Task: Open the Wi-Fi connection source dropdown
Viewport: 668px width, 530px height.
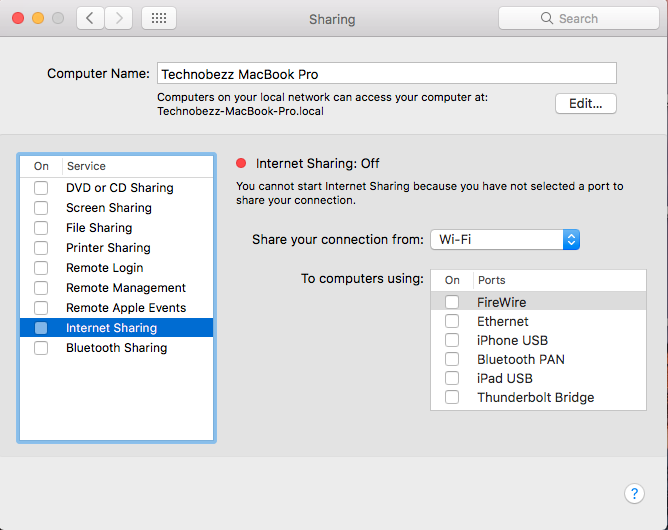Action: (x=505, y=240)
